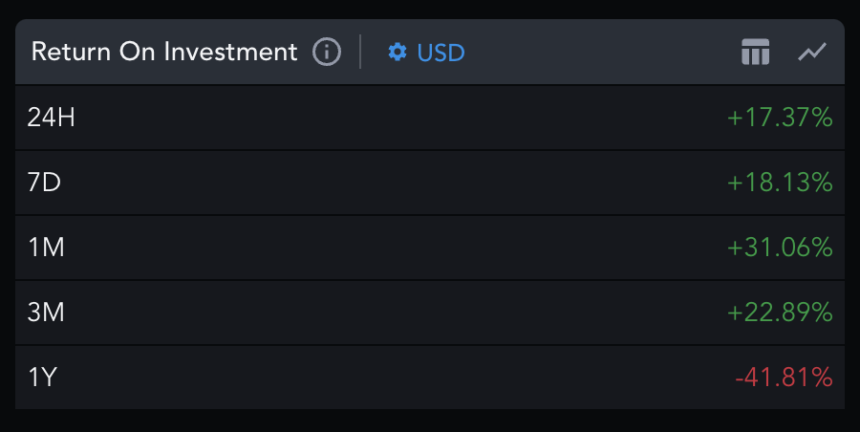Click the empty middle of the 3M row
This screenshot has height=432, width=860.
(x=400, y=313)
